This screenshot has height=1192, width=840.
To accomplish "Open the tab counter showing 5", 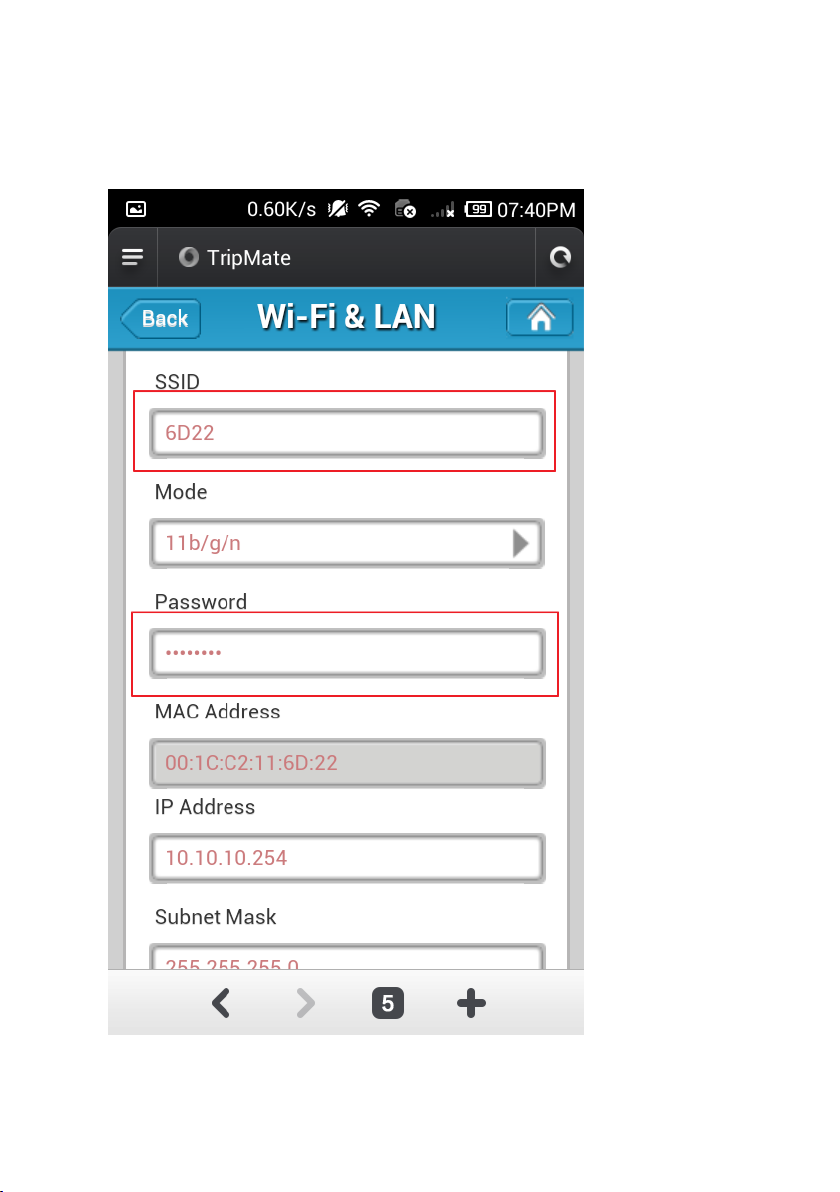I will point(388,1003).
